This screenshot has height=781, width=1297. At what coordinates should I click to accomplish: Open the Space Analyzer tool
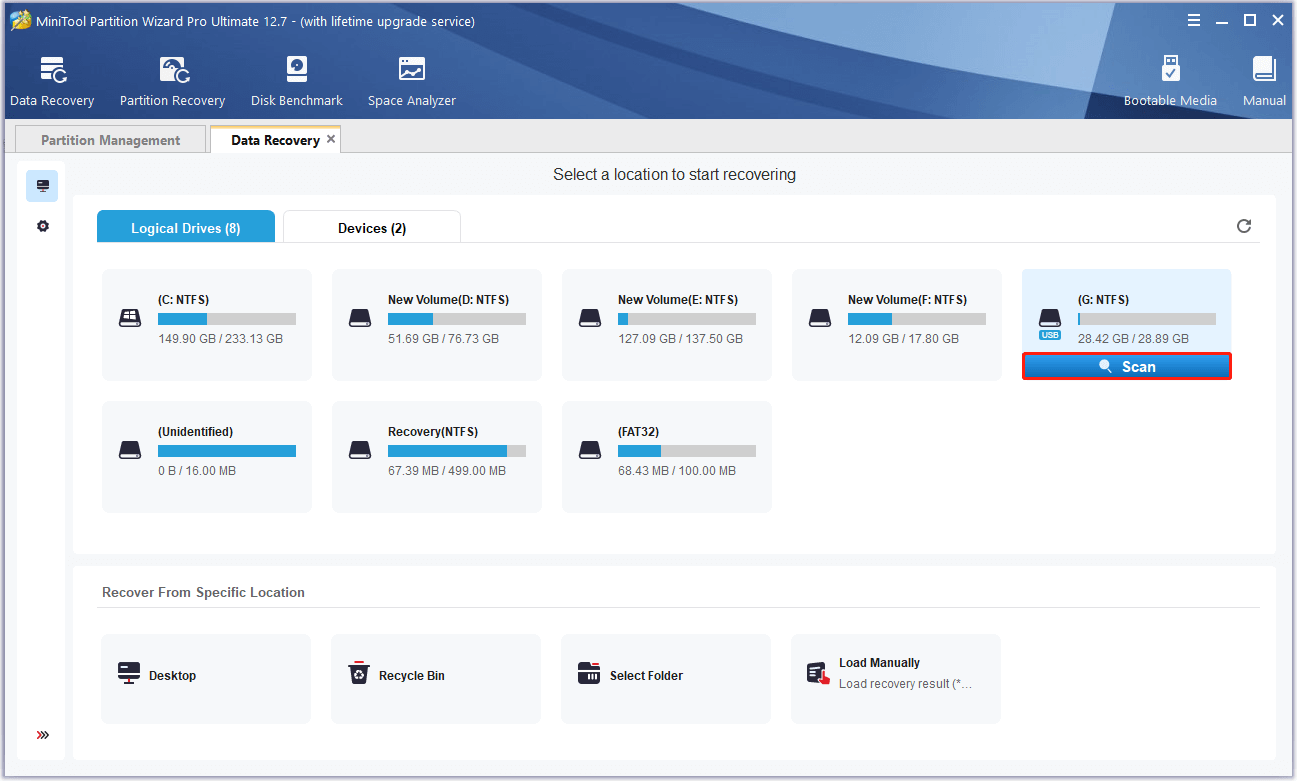[x=411, y=82]
